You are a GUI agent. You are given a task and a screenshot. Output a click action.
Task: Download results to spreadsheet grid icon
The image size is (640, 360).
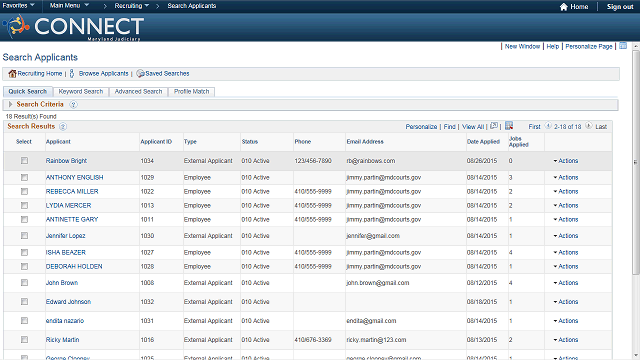coord(509,126)
